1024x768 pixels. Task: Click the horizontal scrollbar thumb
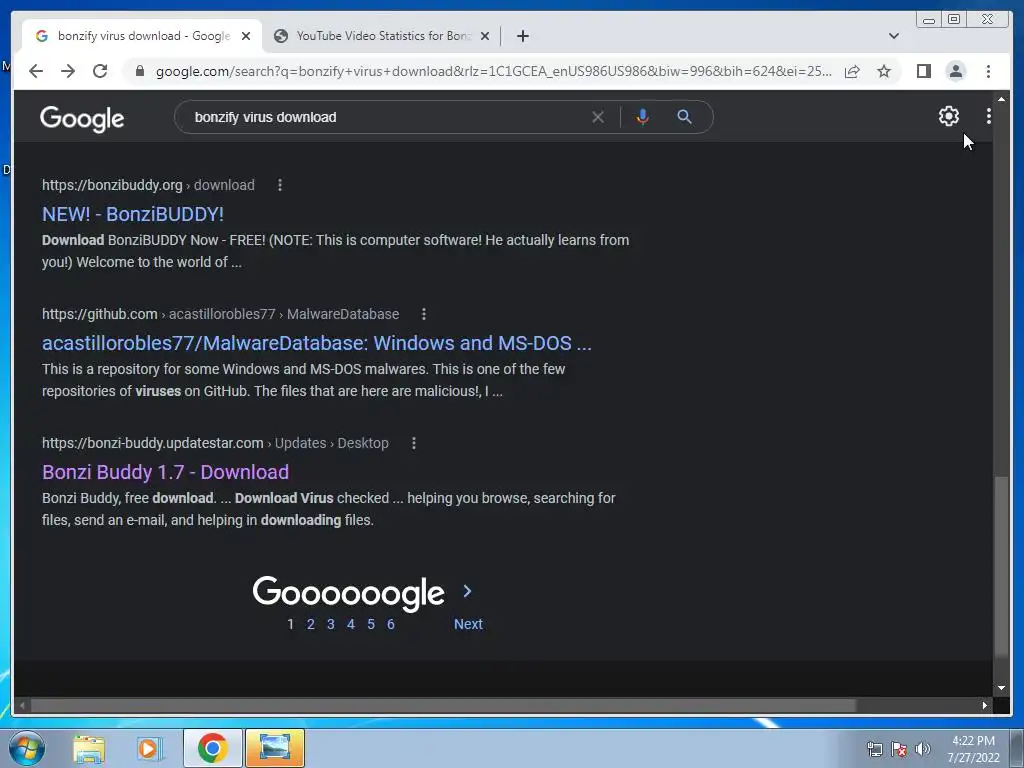444,705
